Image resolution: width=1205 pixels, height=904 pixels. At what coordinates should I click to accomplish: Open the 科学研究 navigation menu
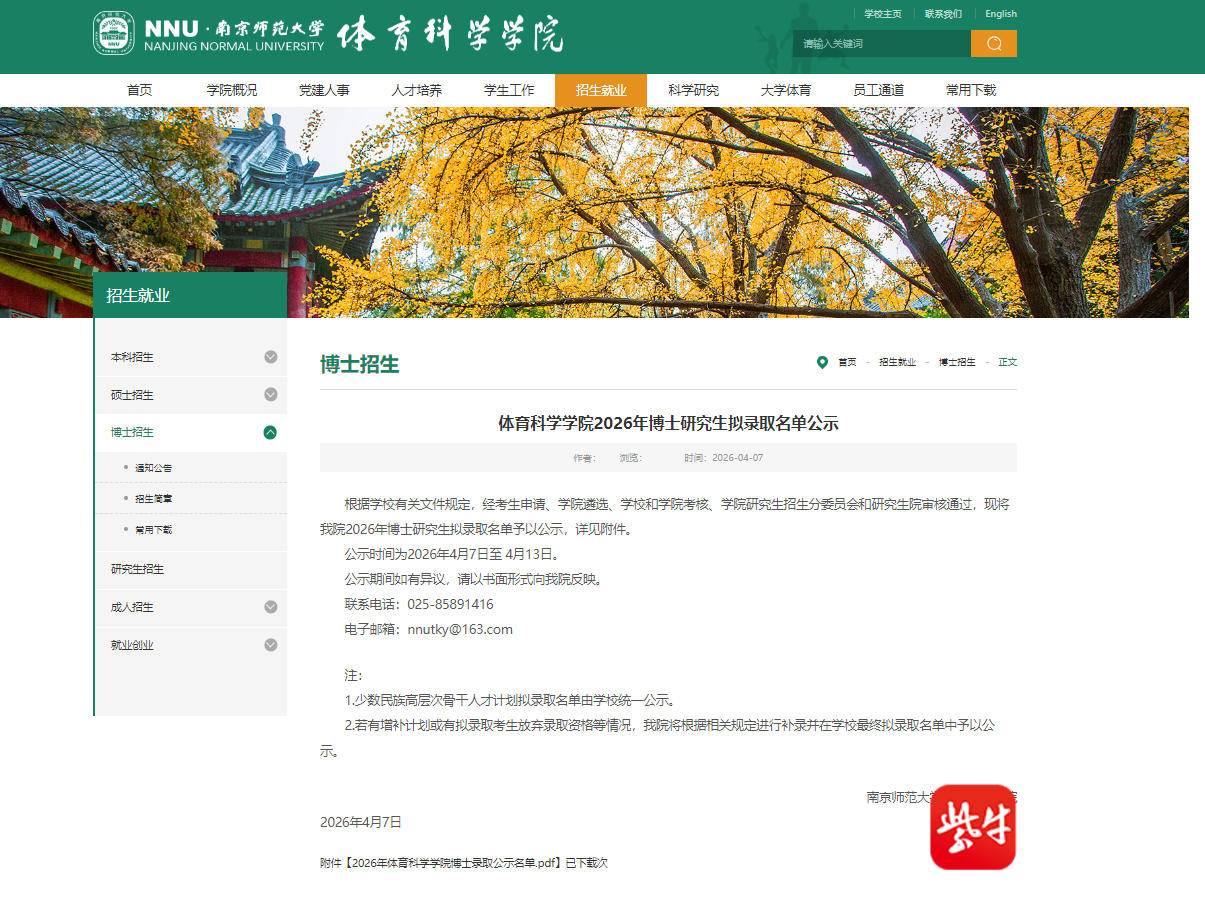(693, 90)
